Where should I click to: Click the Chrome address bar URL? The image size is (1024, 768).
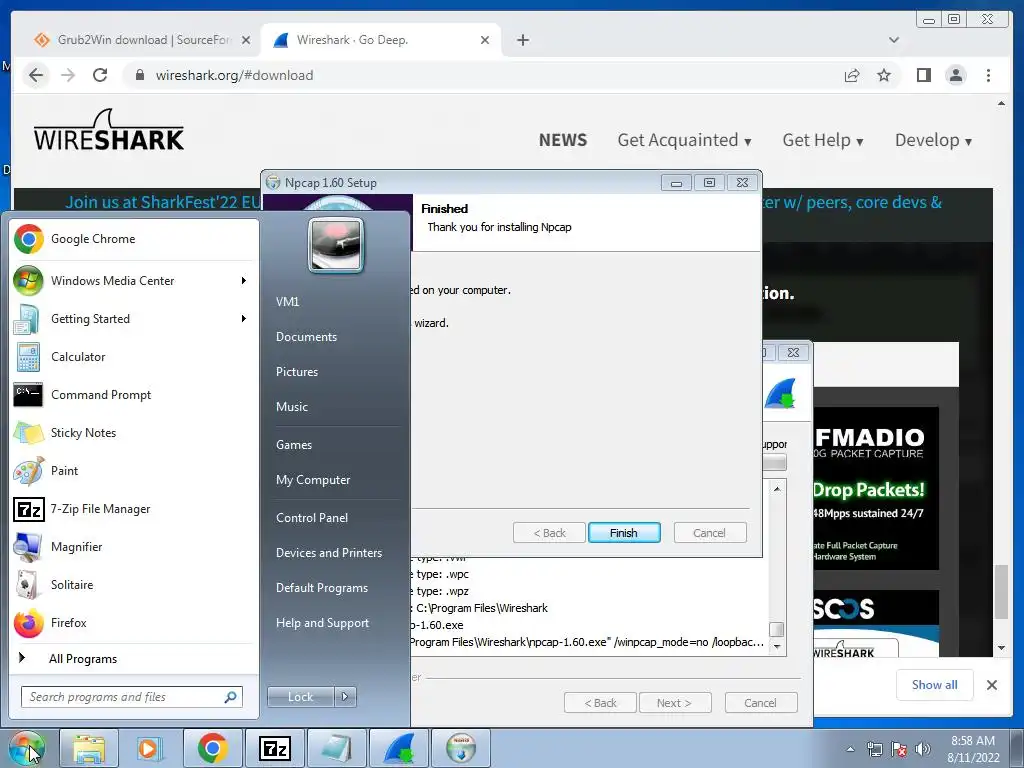(234, 75)
